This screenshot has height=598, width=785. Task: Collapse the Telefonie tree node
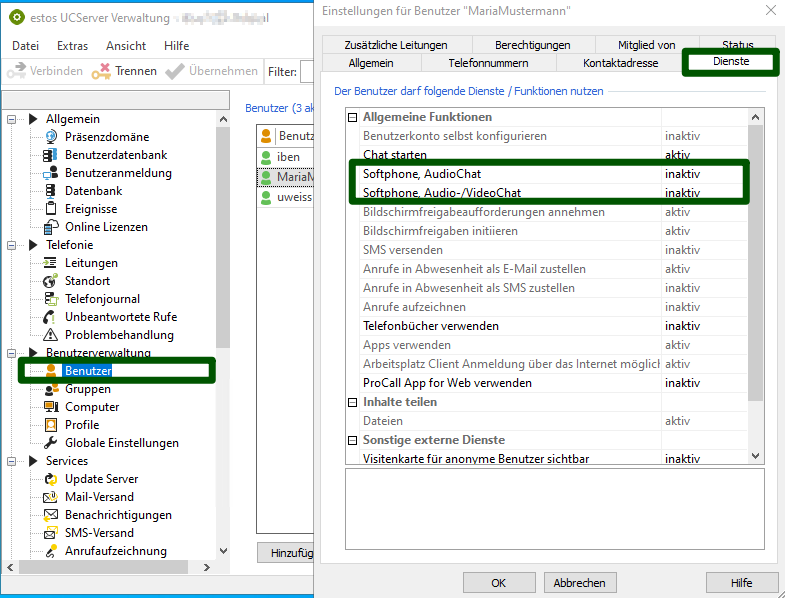tap(13, 245)
